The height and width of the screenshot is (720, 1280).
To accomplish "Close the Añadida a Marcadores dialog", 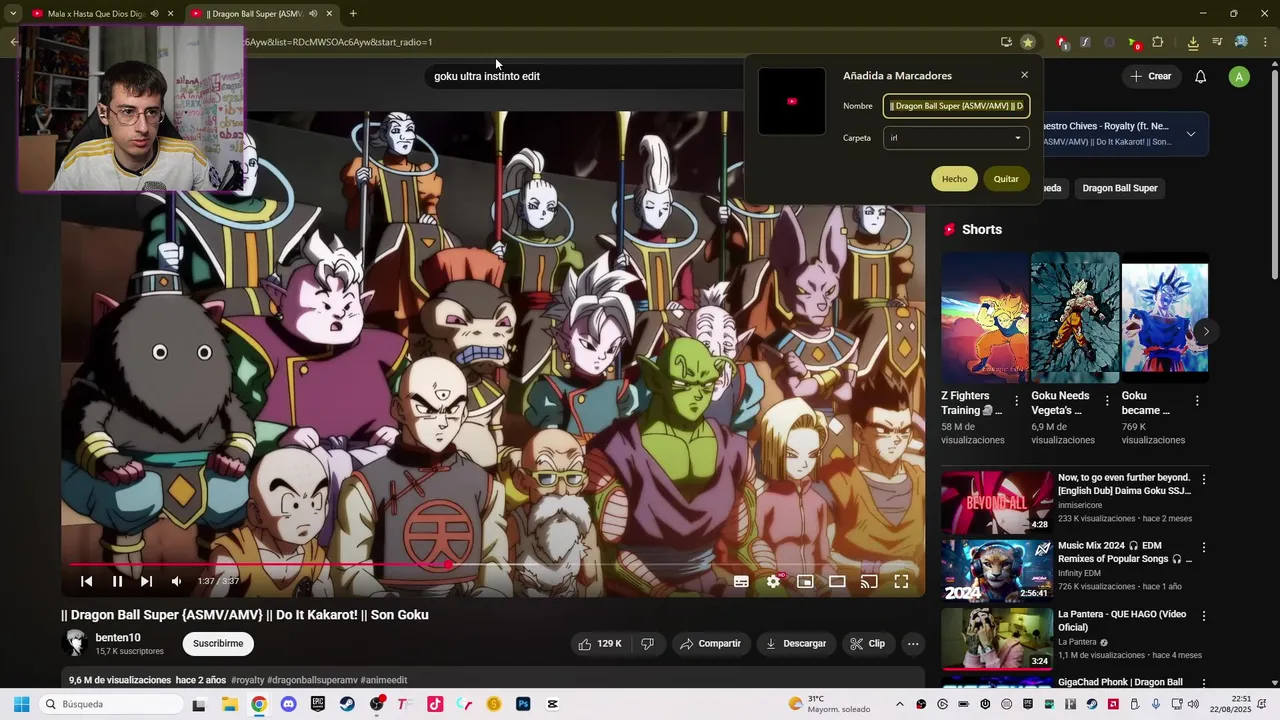I will point(1024,75).
